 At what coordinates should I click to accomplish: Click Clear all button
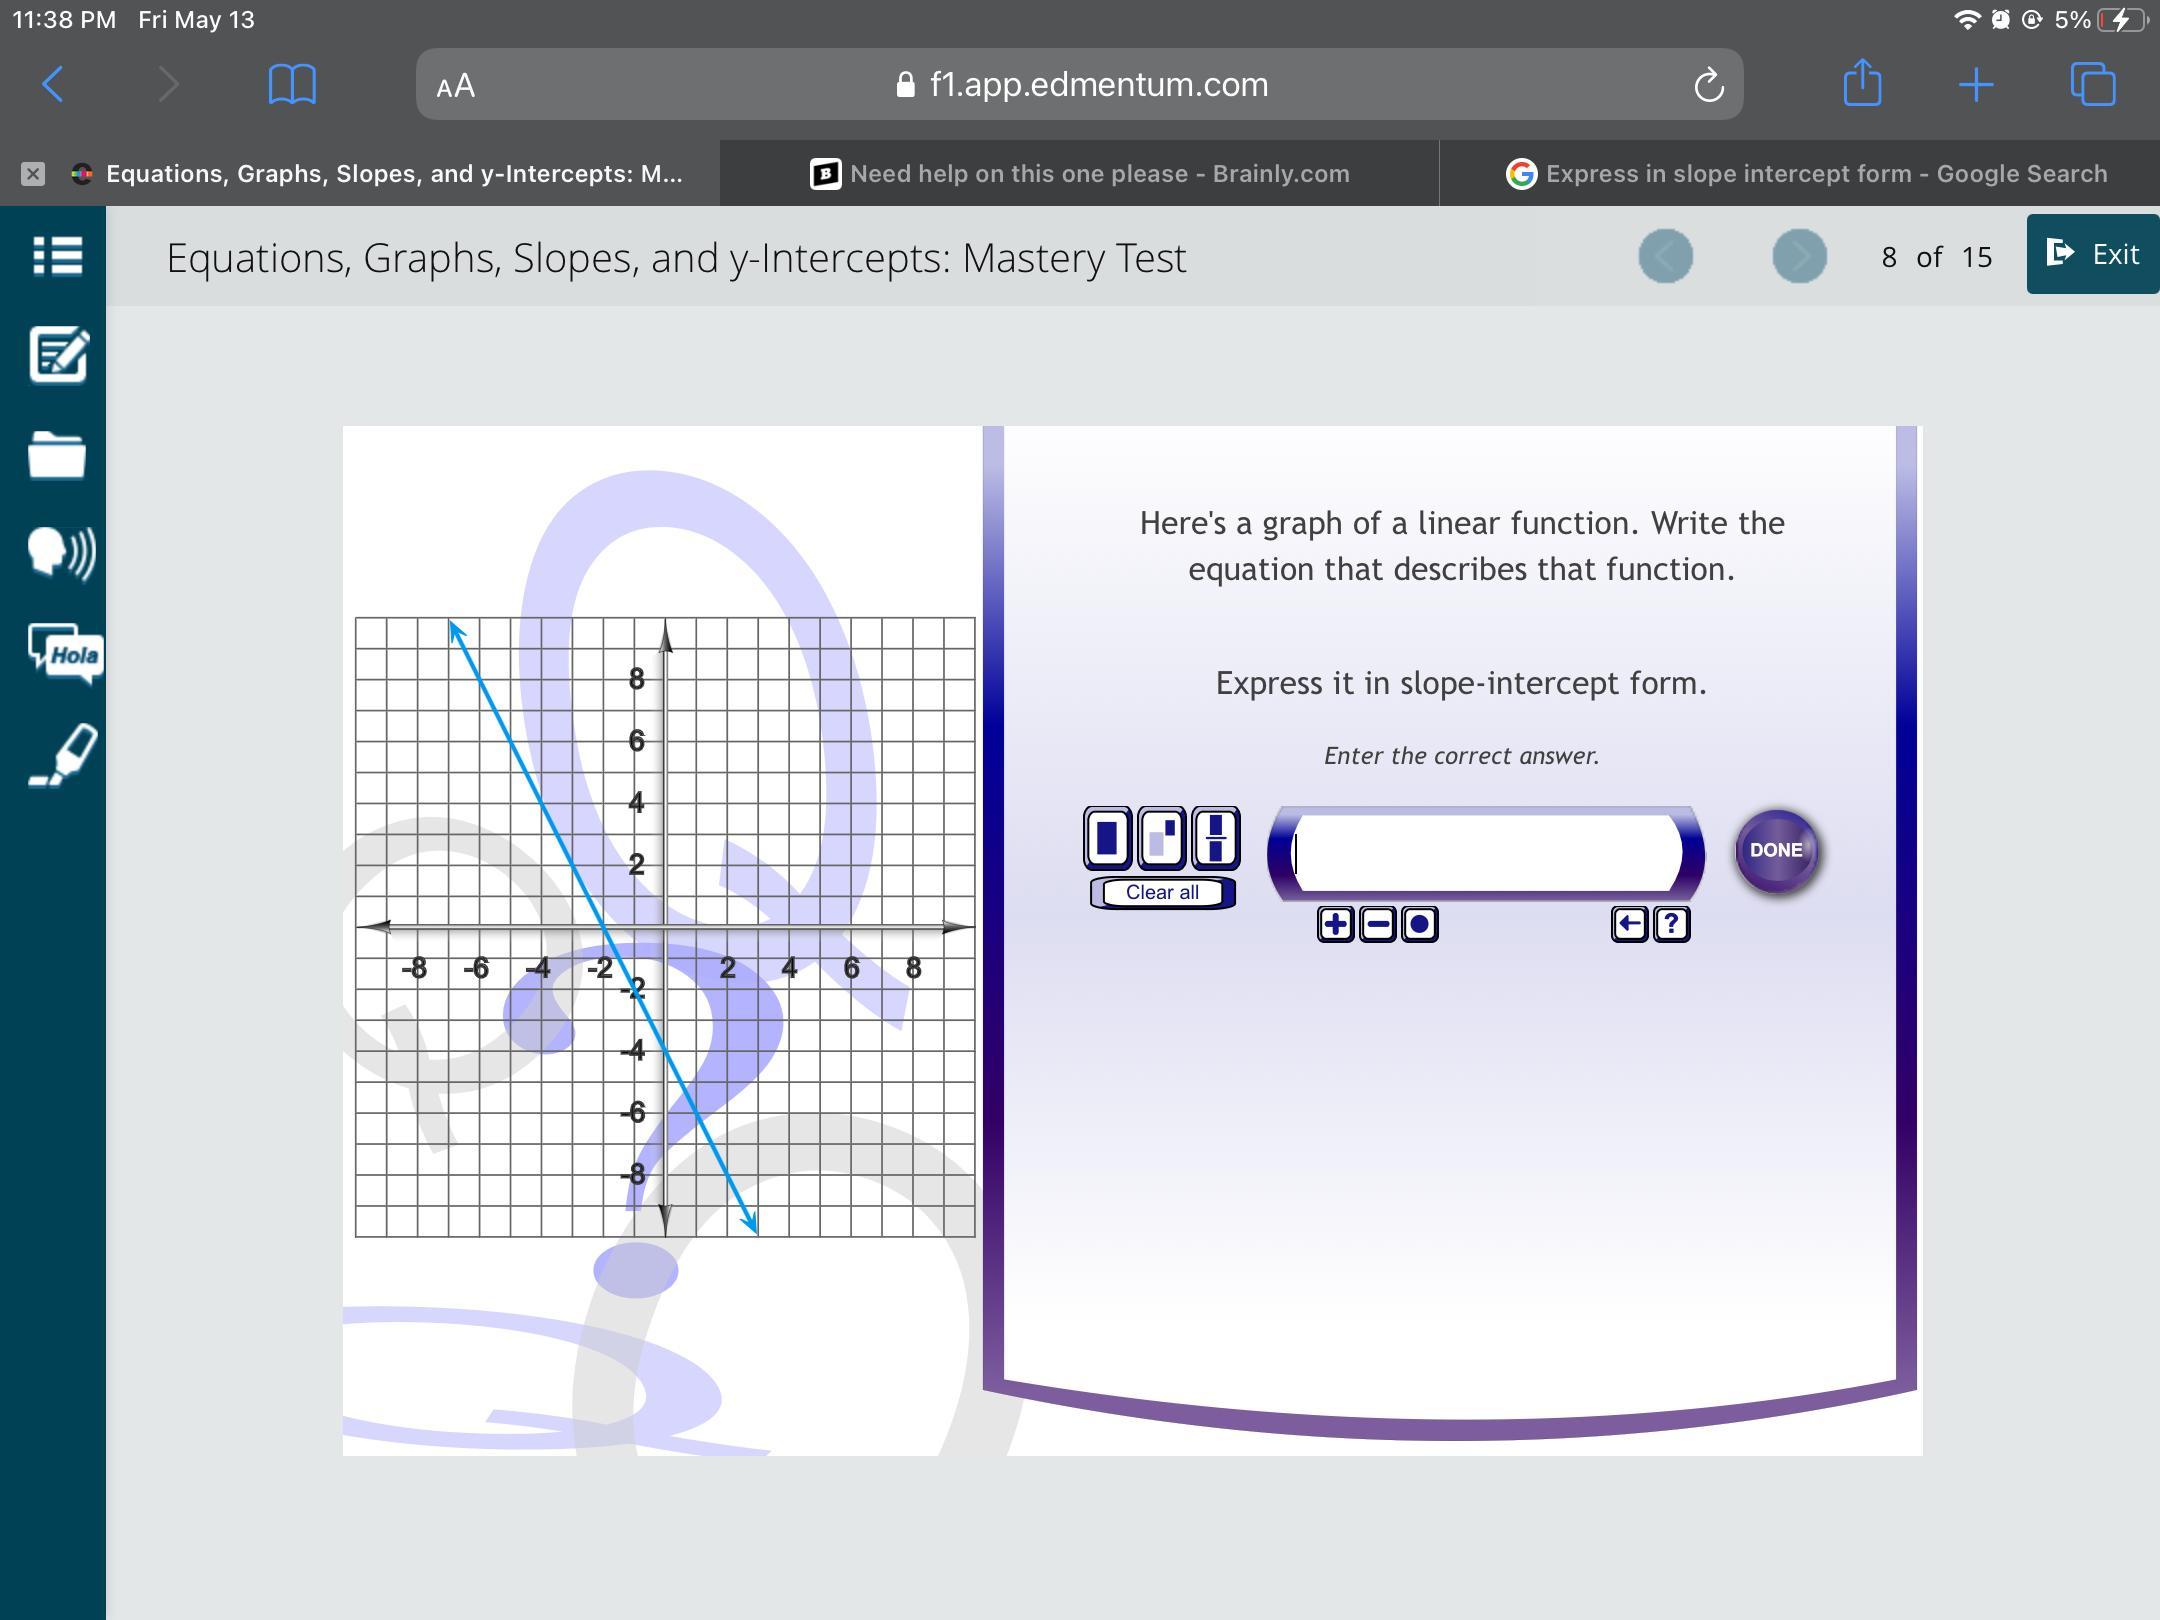pos(1162,892)
